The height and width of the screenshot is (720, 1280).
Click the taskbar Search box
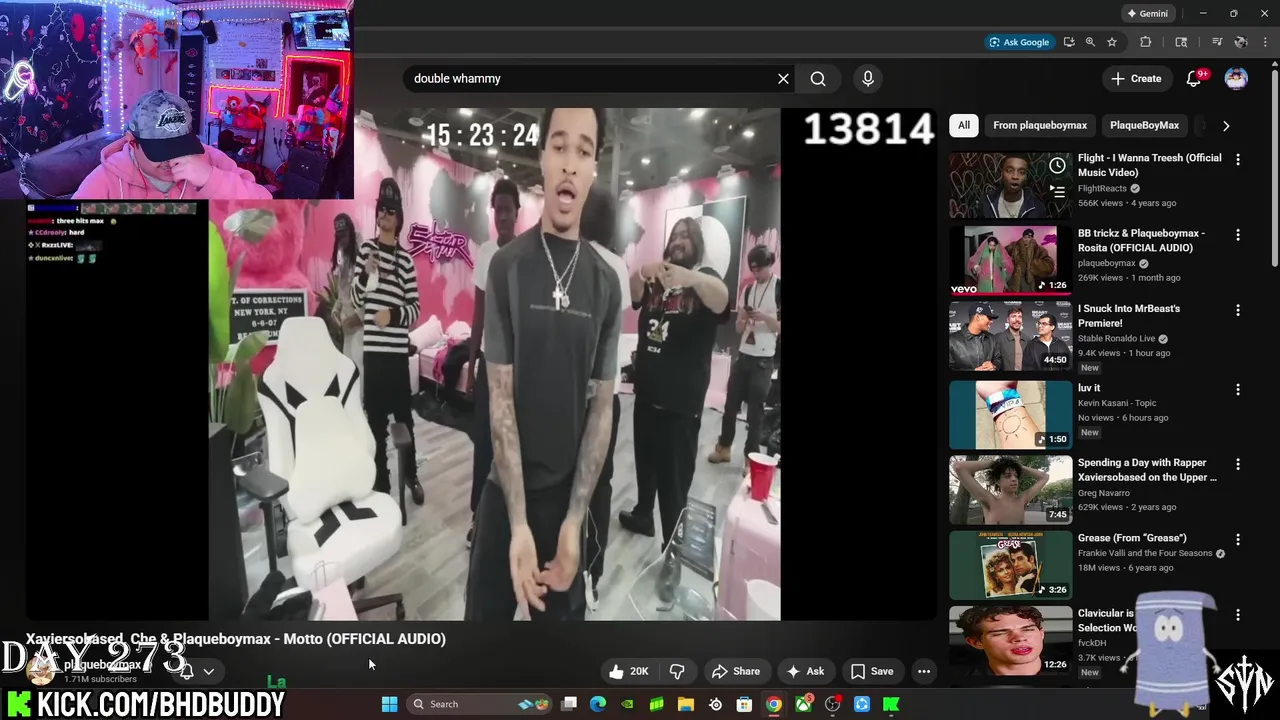pos(481,704)
